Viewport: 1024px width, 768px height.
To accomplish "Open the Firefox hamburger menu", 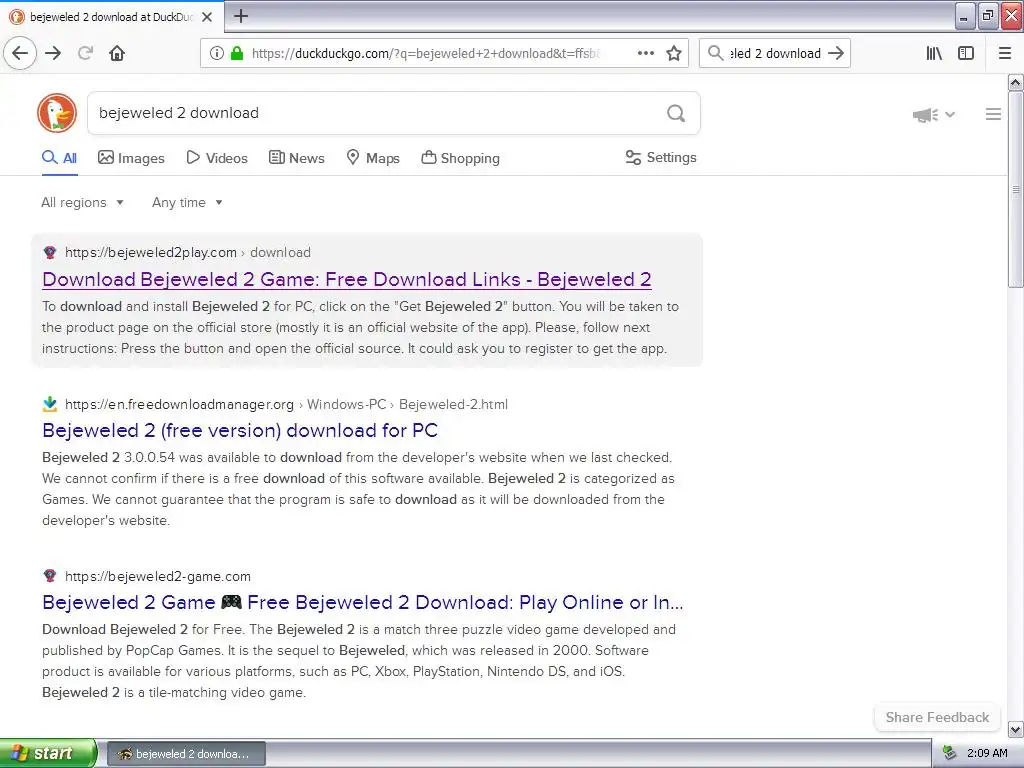I will click(x=1005, y=53).
